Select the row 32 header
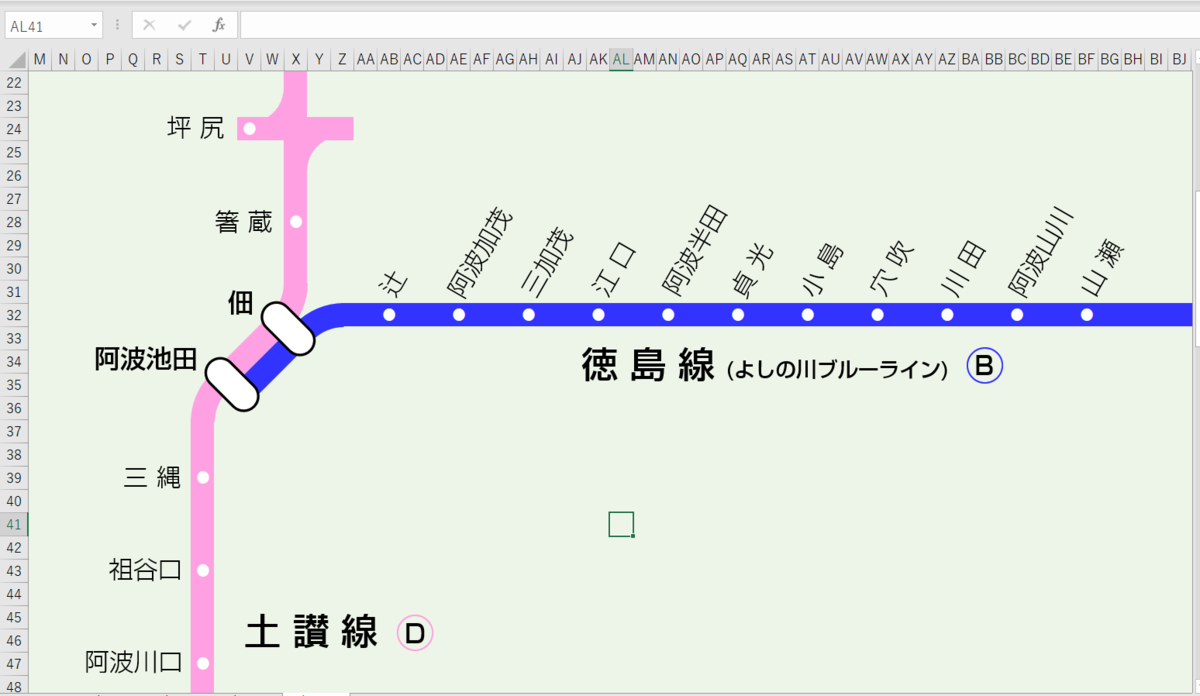This screenshot has height=696, width=1200. [14, 315]
